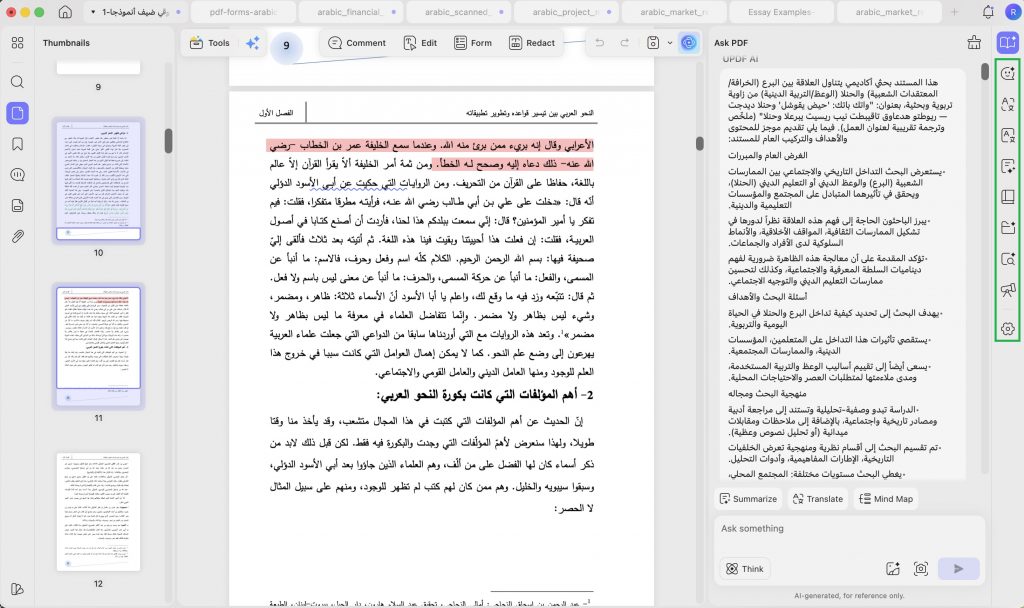Click the AI sparkle icon beside Tools

click(253, 43)
